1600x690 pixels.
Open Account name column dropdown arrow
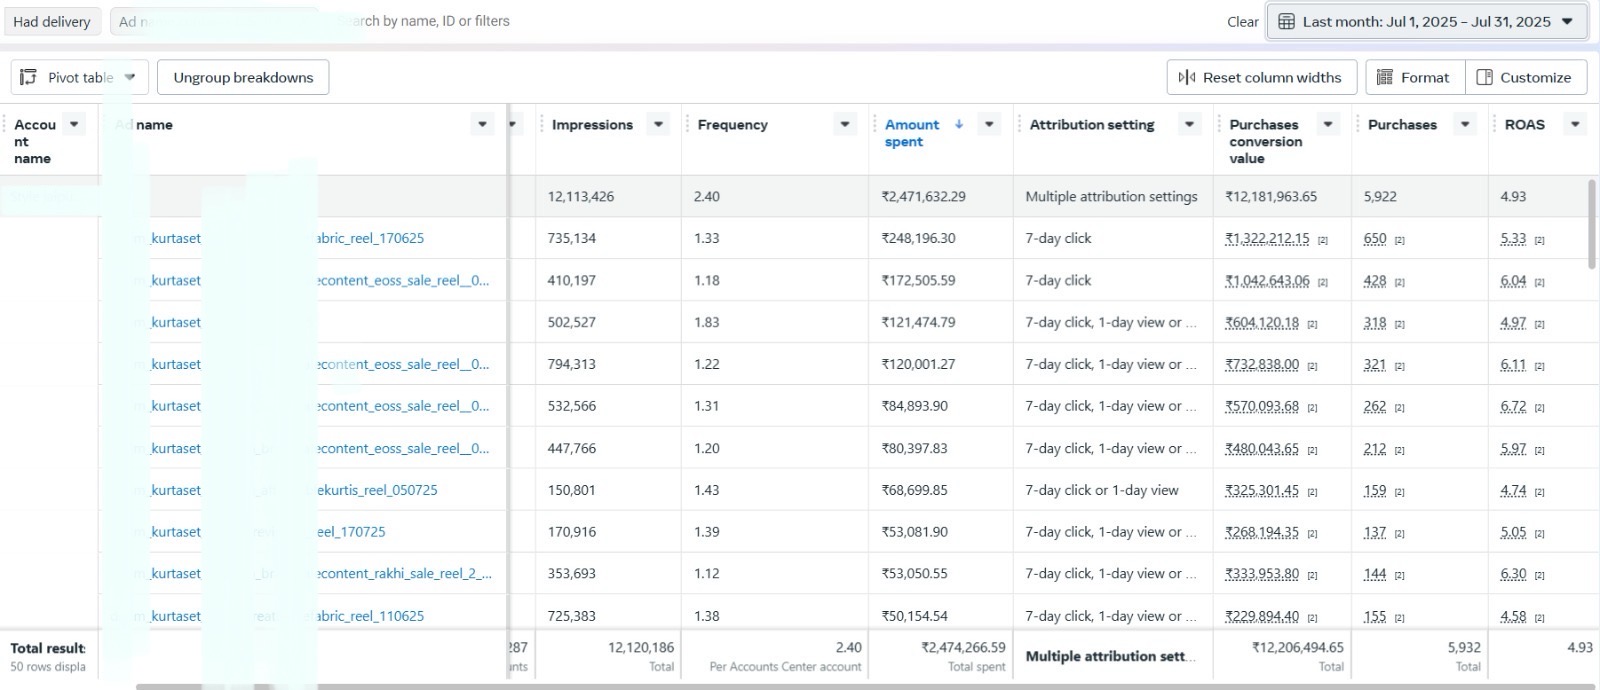74,124
